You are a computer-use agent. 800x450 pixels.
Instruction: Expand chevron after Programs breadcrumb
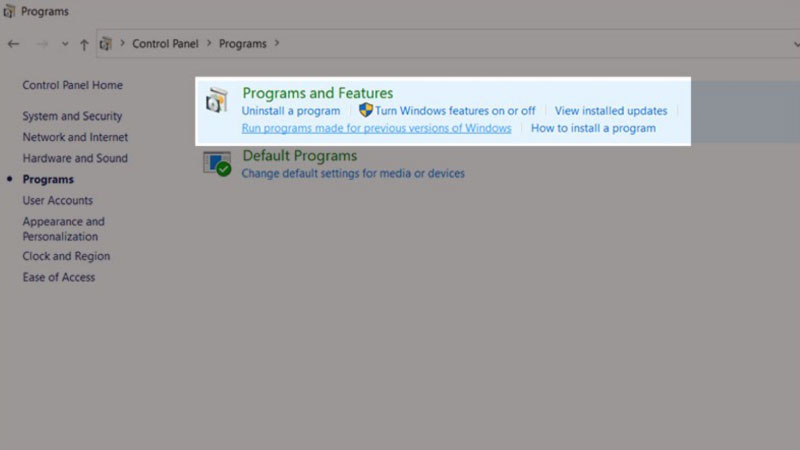pos(277,44)
